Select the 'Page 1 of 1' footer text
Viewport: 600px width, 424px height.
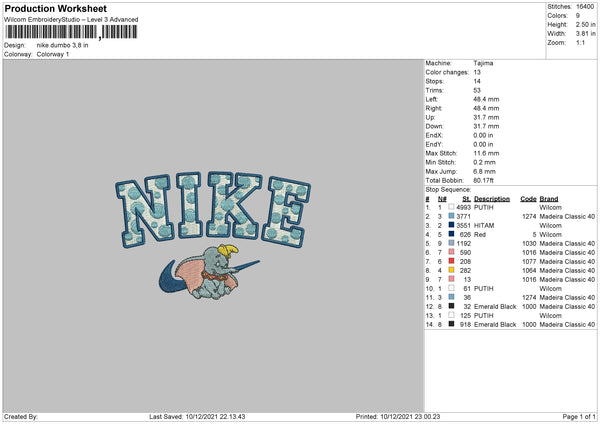pyautogui.click(x=579, y=417)
